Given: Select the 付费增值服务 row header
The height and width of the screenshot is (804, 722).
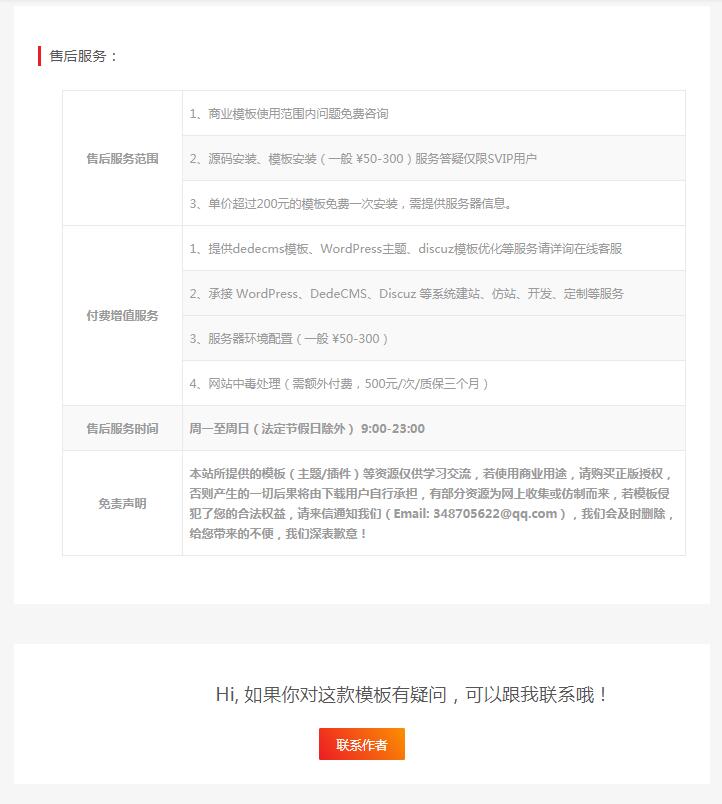Looking at the screenshot, I should (122, 316).
